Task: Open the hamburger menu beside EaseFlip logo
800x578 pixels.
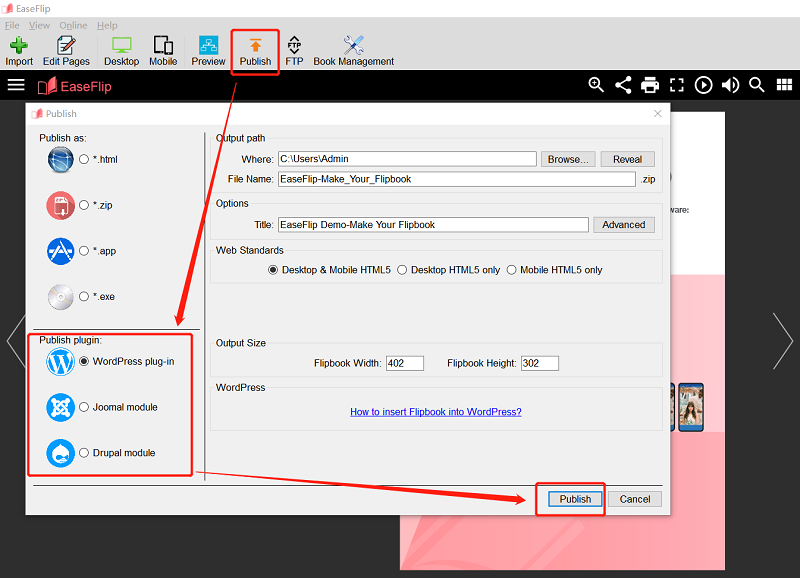Action: pos(16,85)
